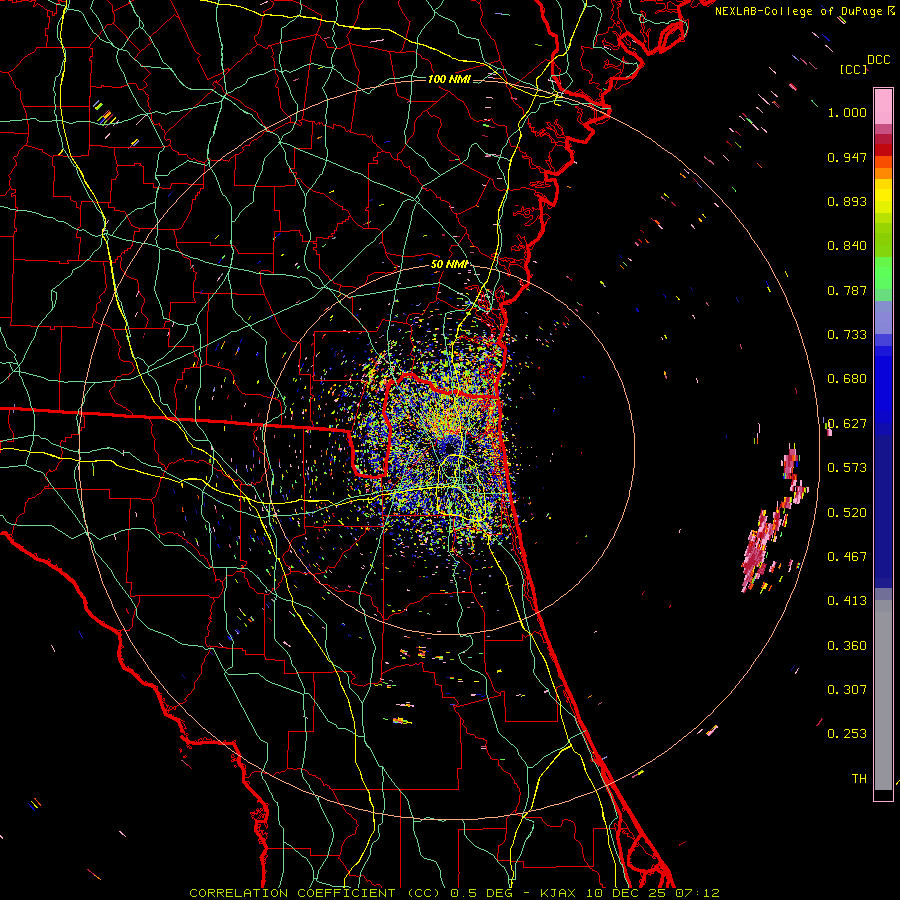The height and width of the screenshot is (900, 900).
Task: Click the 0.573 legend value
Action: tap(847, 468)
